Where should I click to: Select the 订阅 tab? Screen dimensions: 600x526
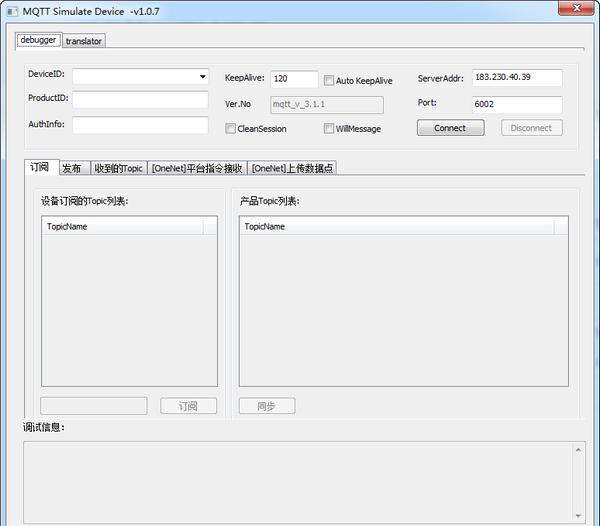(42, 167)
